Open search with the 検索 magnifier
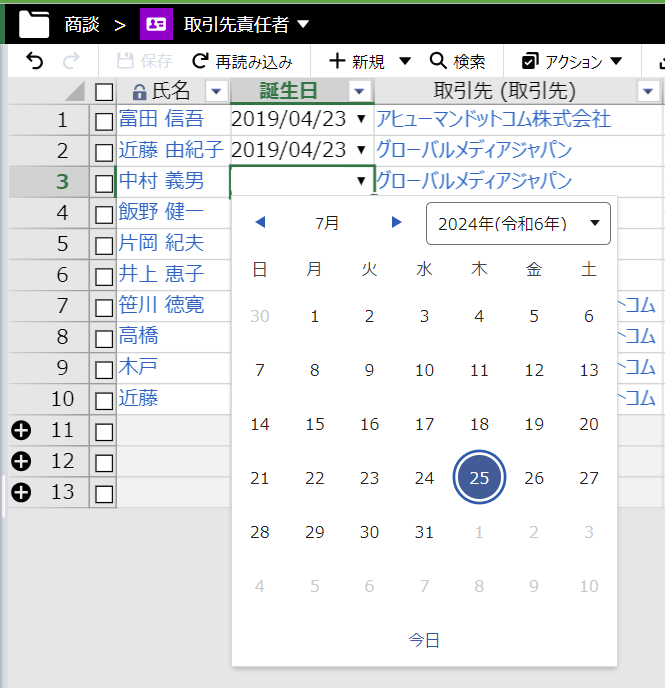The width and height of the screenshot is (665, 688). 457,62
